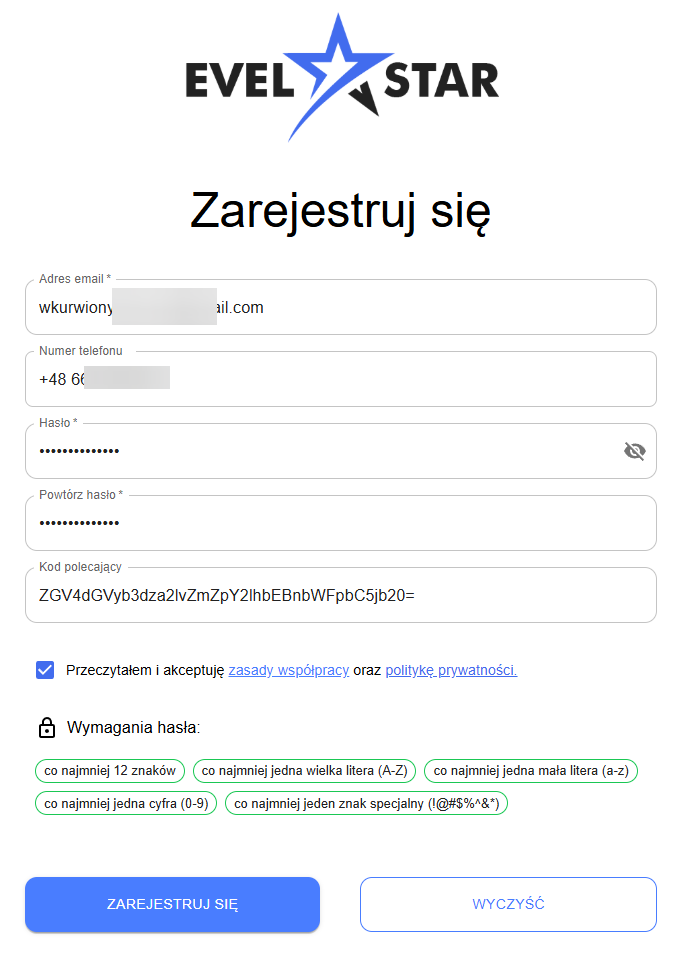This screenshot has width=674, height=953.
Task: Focus the Adres email field
Action: (x=340, y=307)
